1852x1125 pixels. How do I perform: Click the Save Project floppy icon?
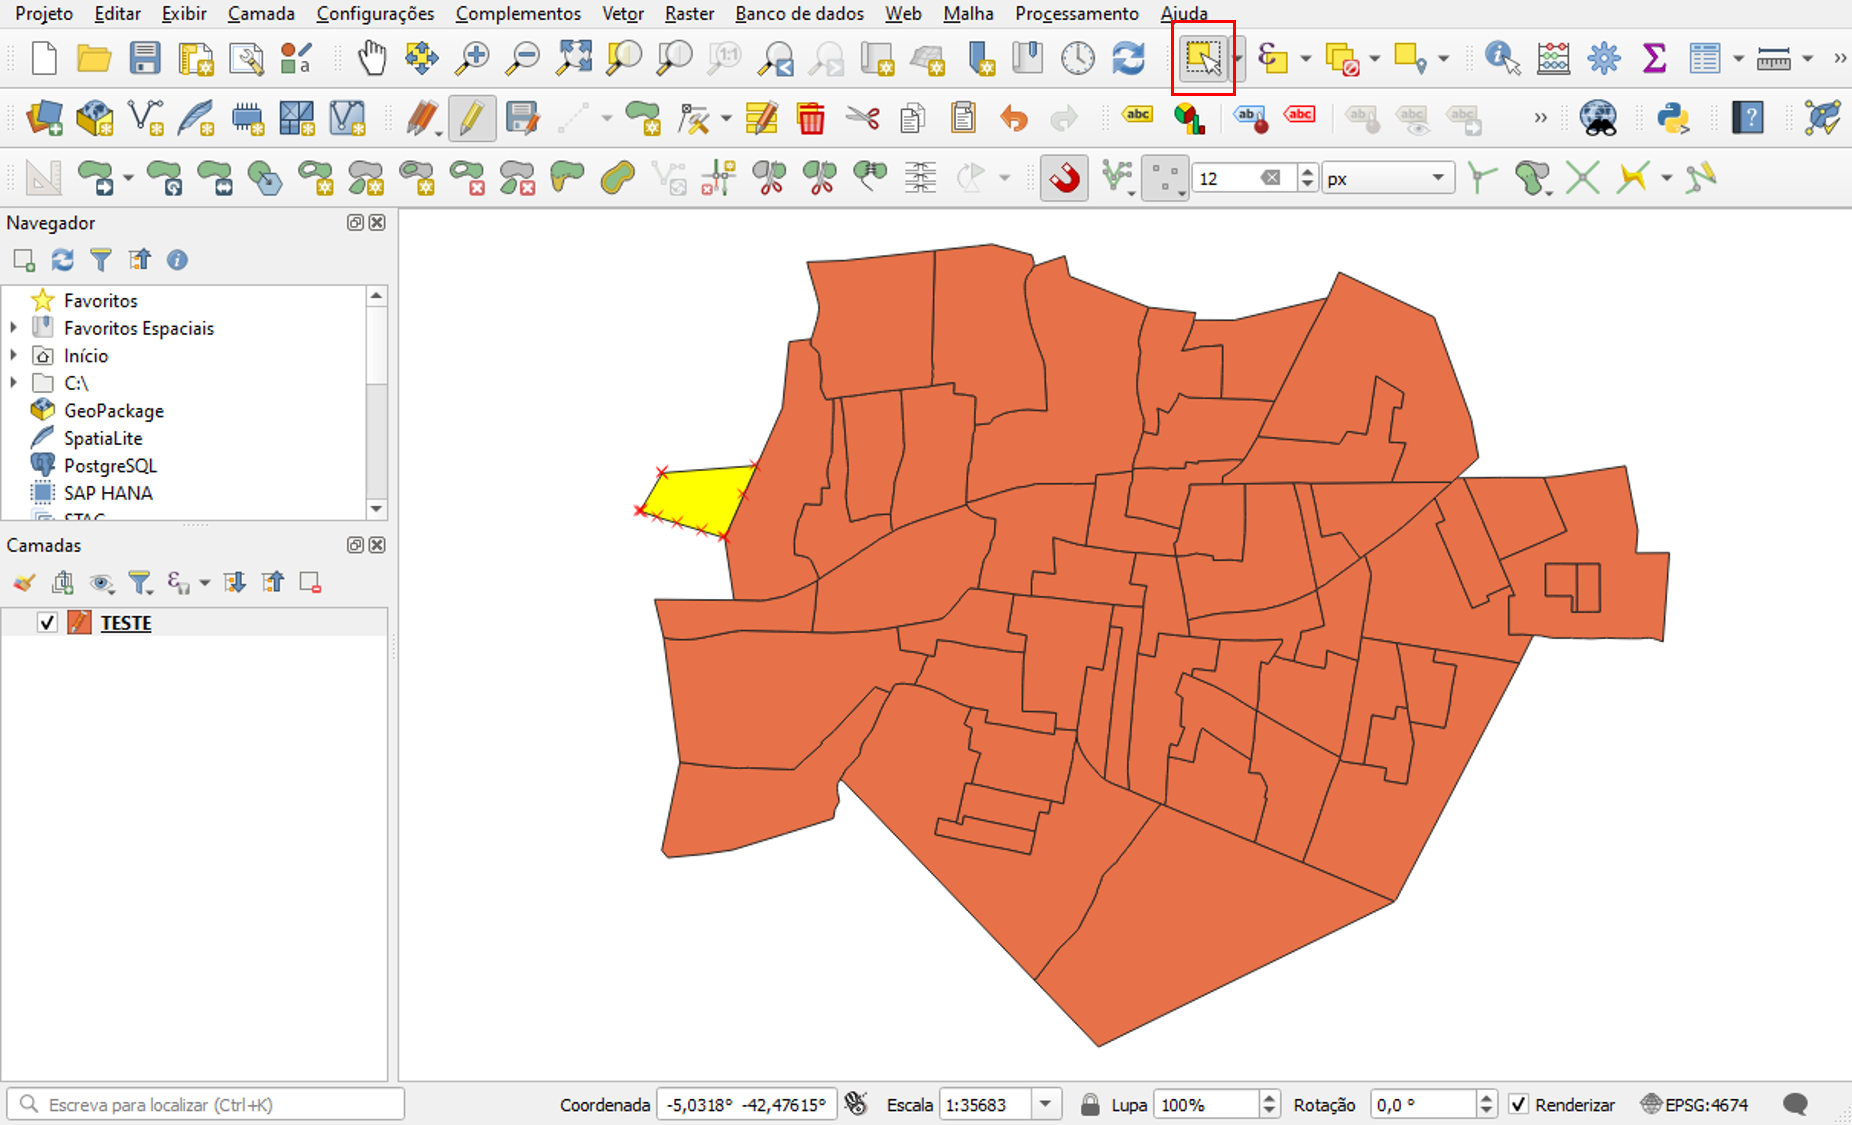tap(145, 59)
